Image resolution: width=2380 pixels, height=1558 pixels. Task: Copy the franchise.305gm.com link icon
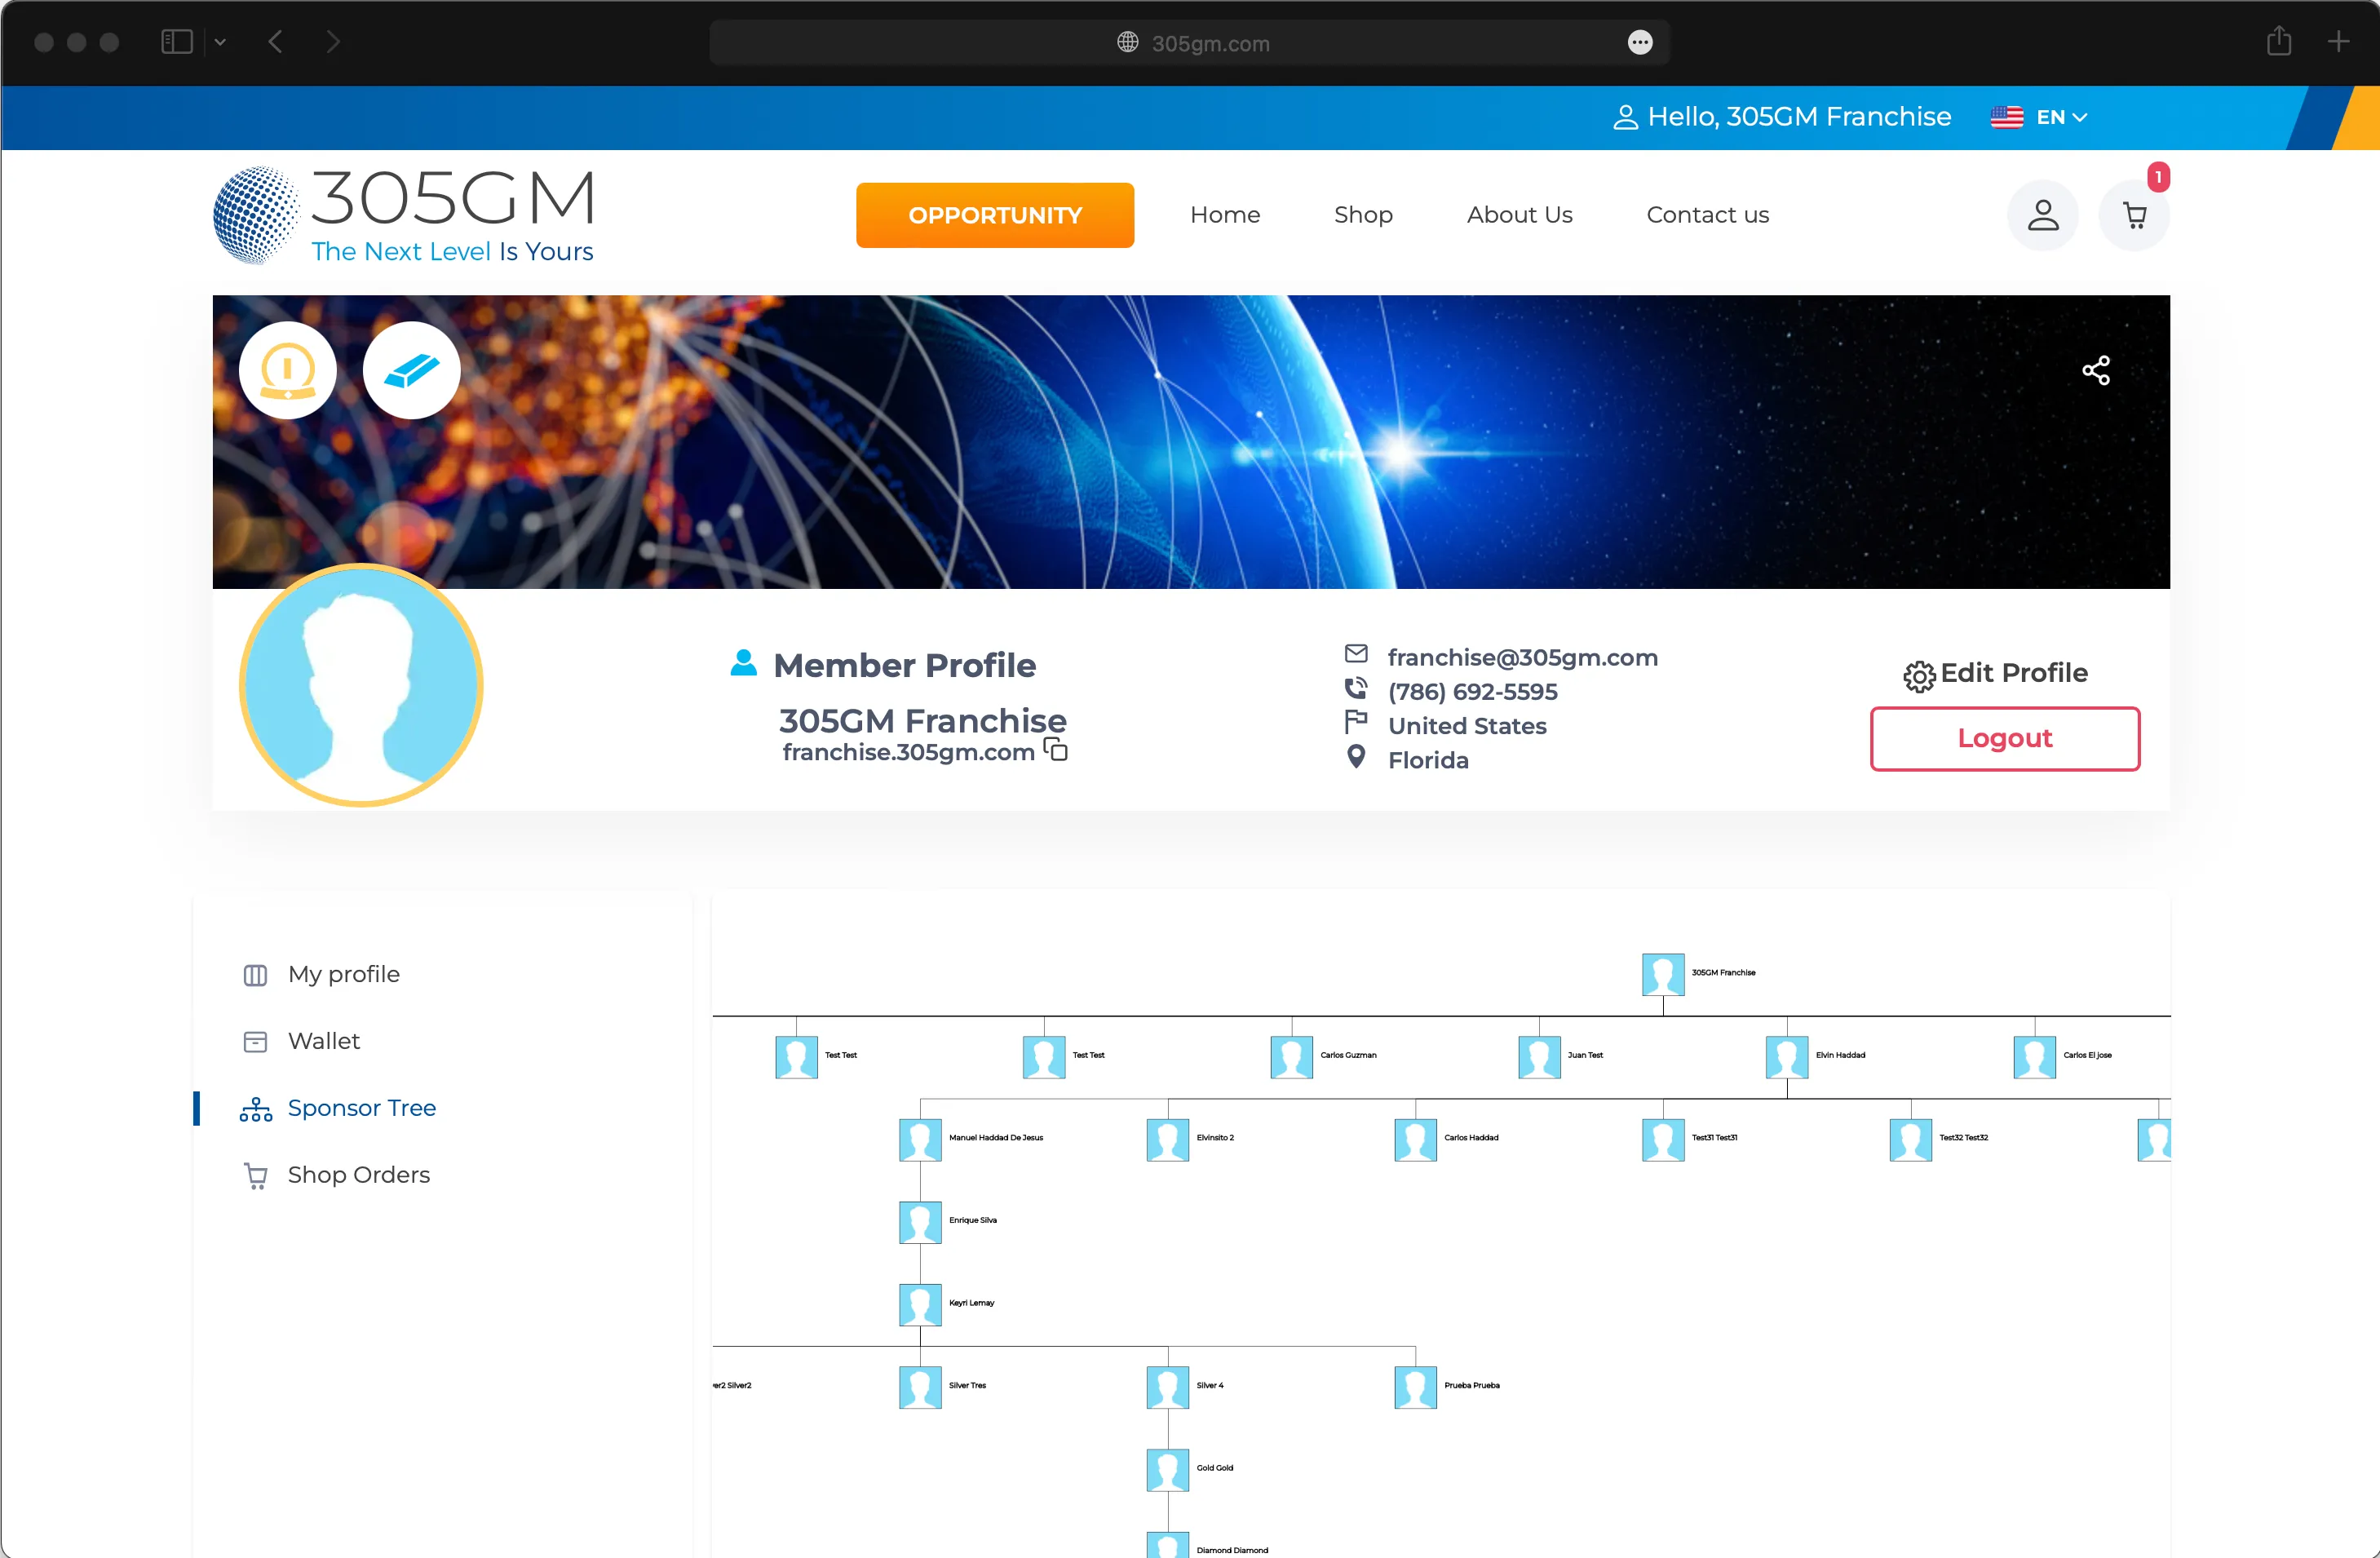click(1056, 750)
